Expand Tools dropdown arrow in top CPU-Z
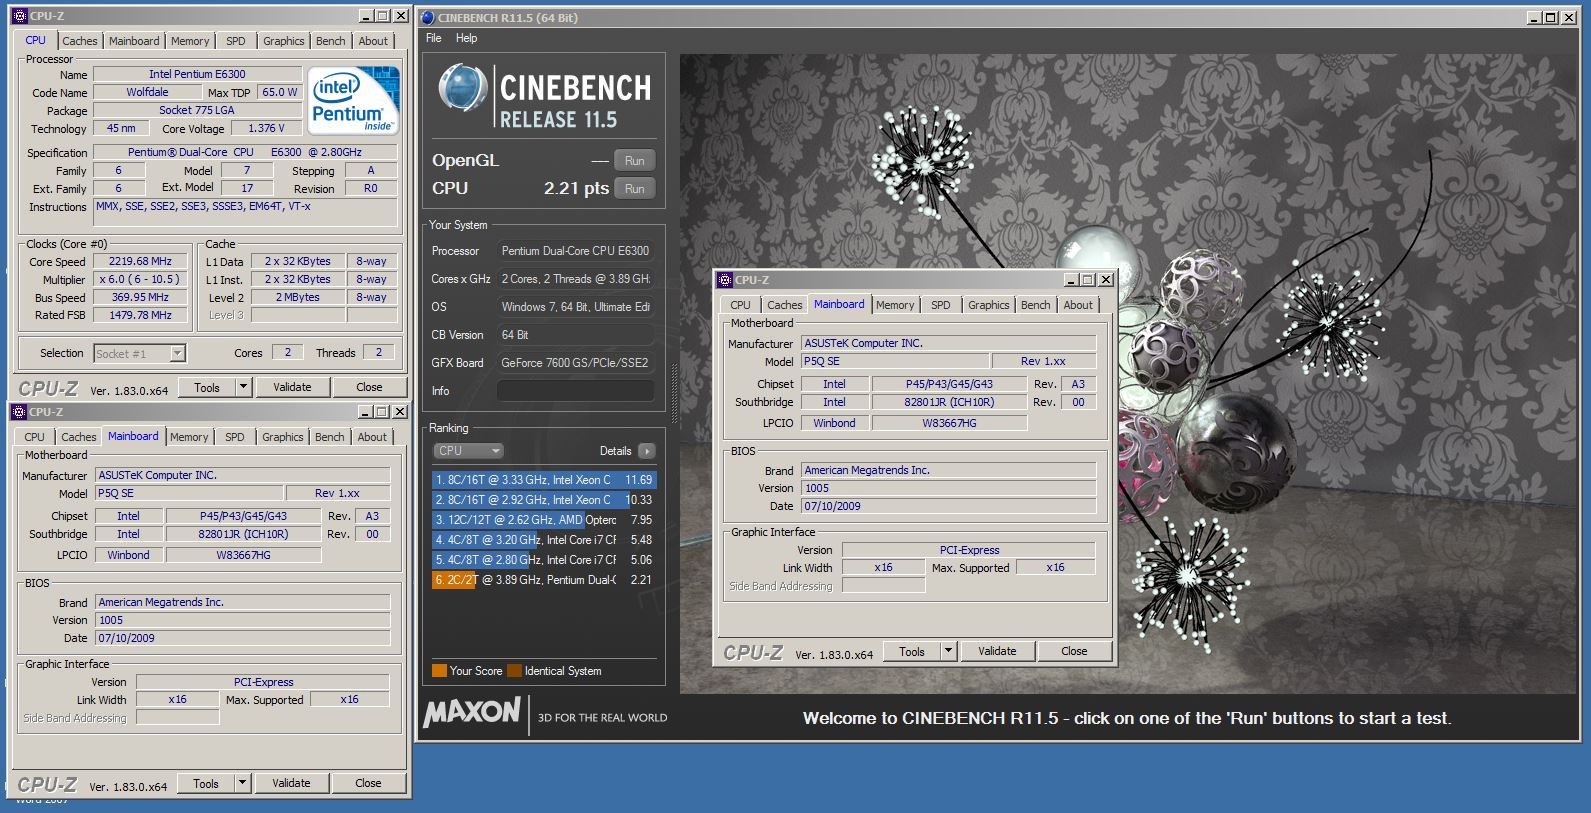 coord(243,387)
